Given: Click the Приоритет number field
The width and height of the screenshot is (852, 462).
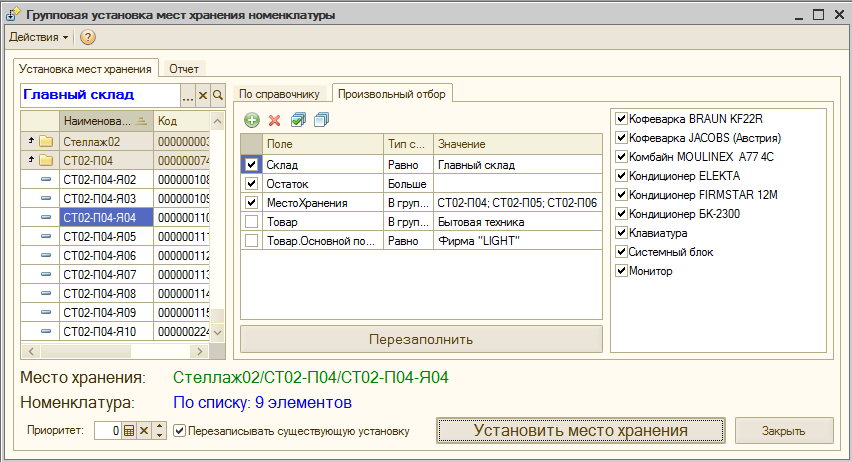Looking at the screenshot, I should pos(108,431).
